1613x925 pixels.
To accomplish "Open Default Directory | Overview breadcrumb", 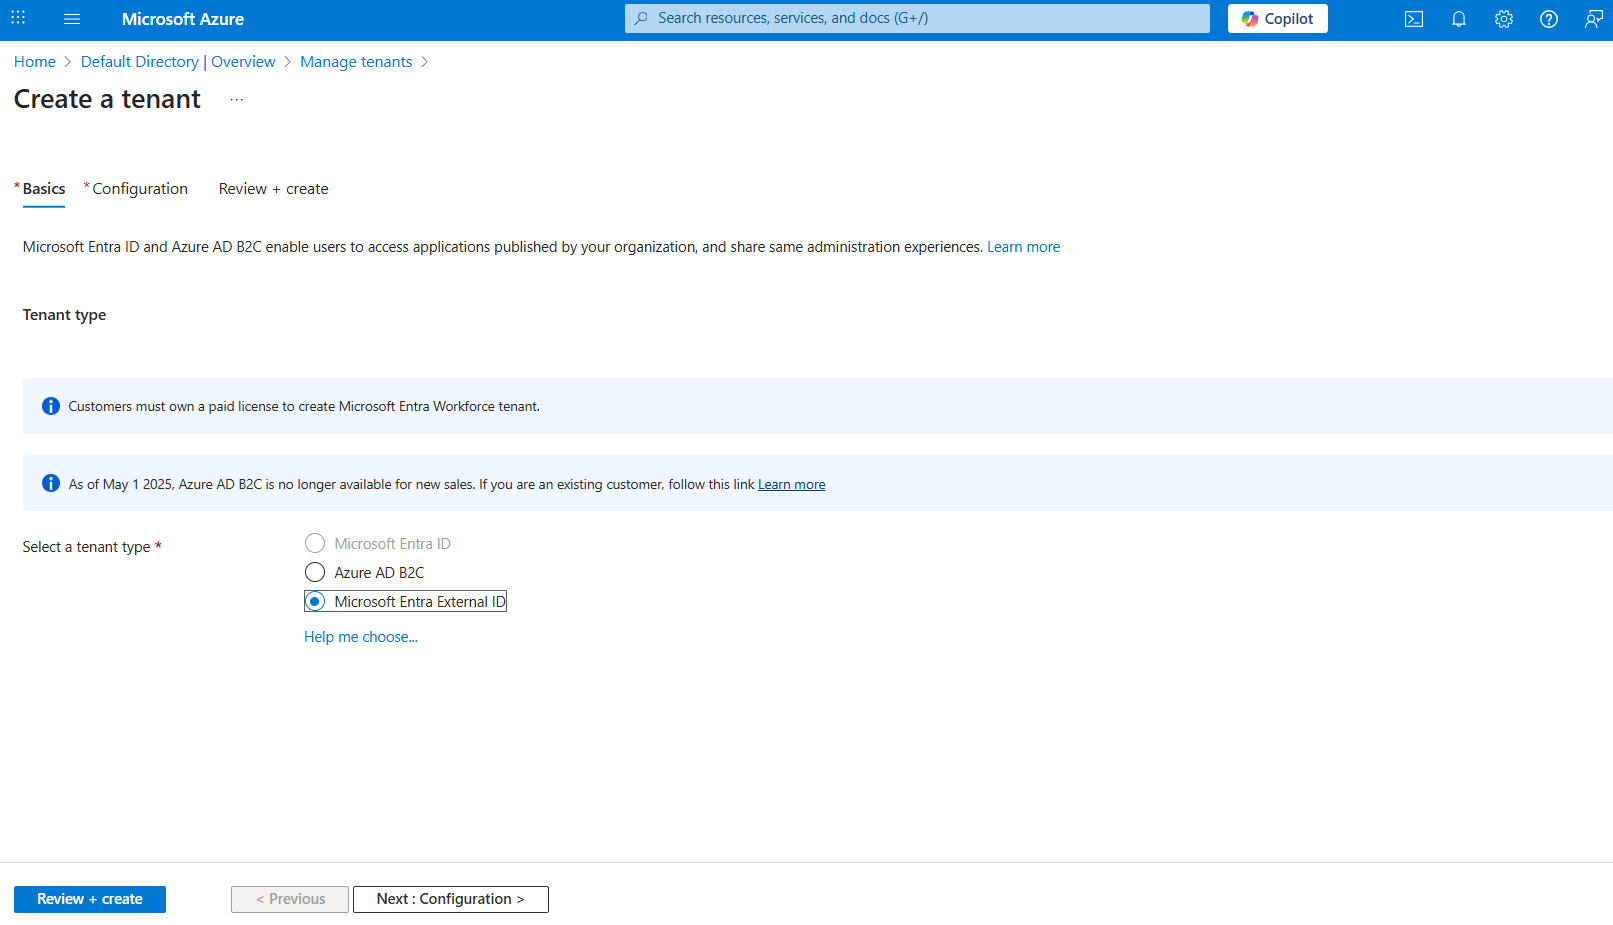I will [178, 62].
